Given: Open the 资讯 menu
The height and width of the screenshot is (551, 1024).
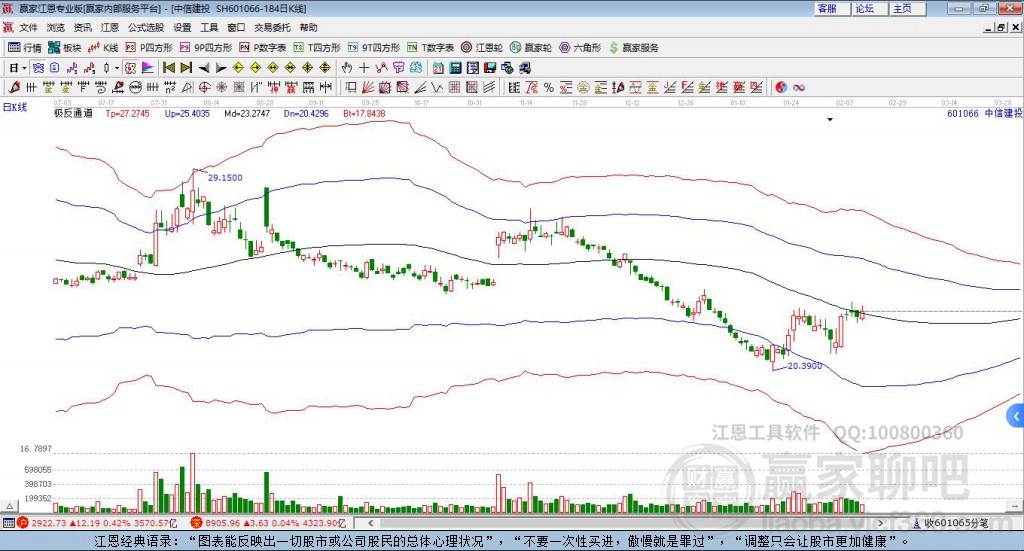Looking at the screenshot, I should (83, 27).
